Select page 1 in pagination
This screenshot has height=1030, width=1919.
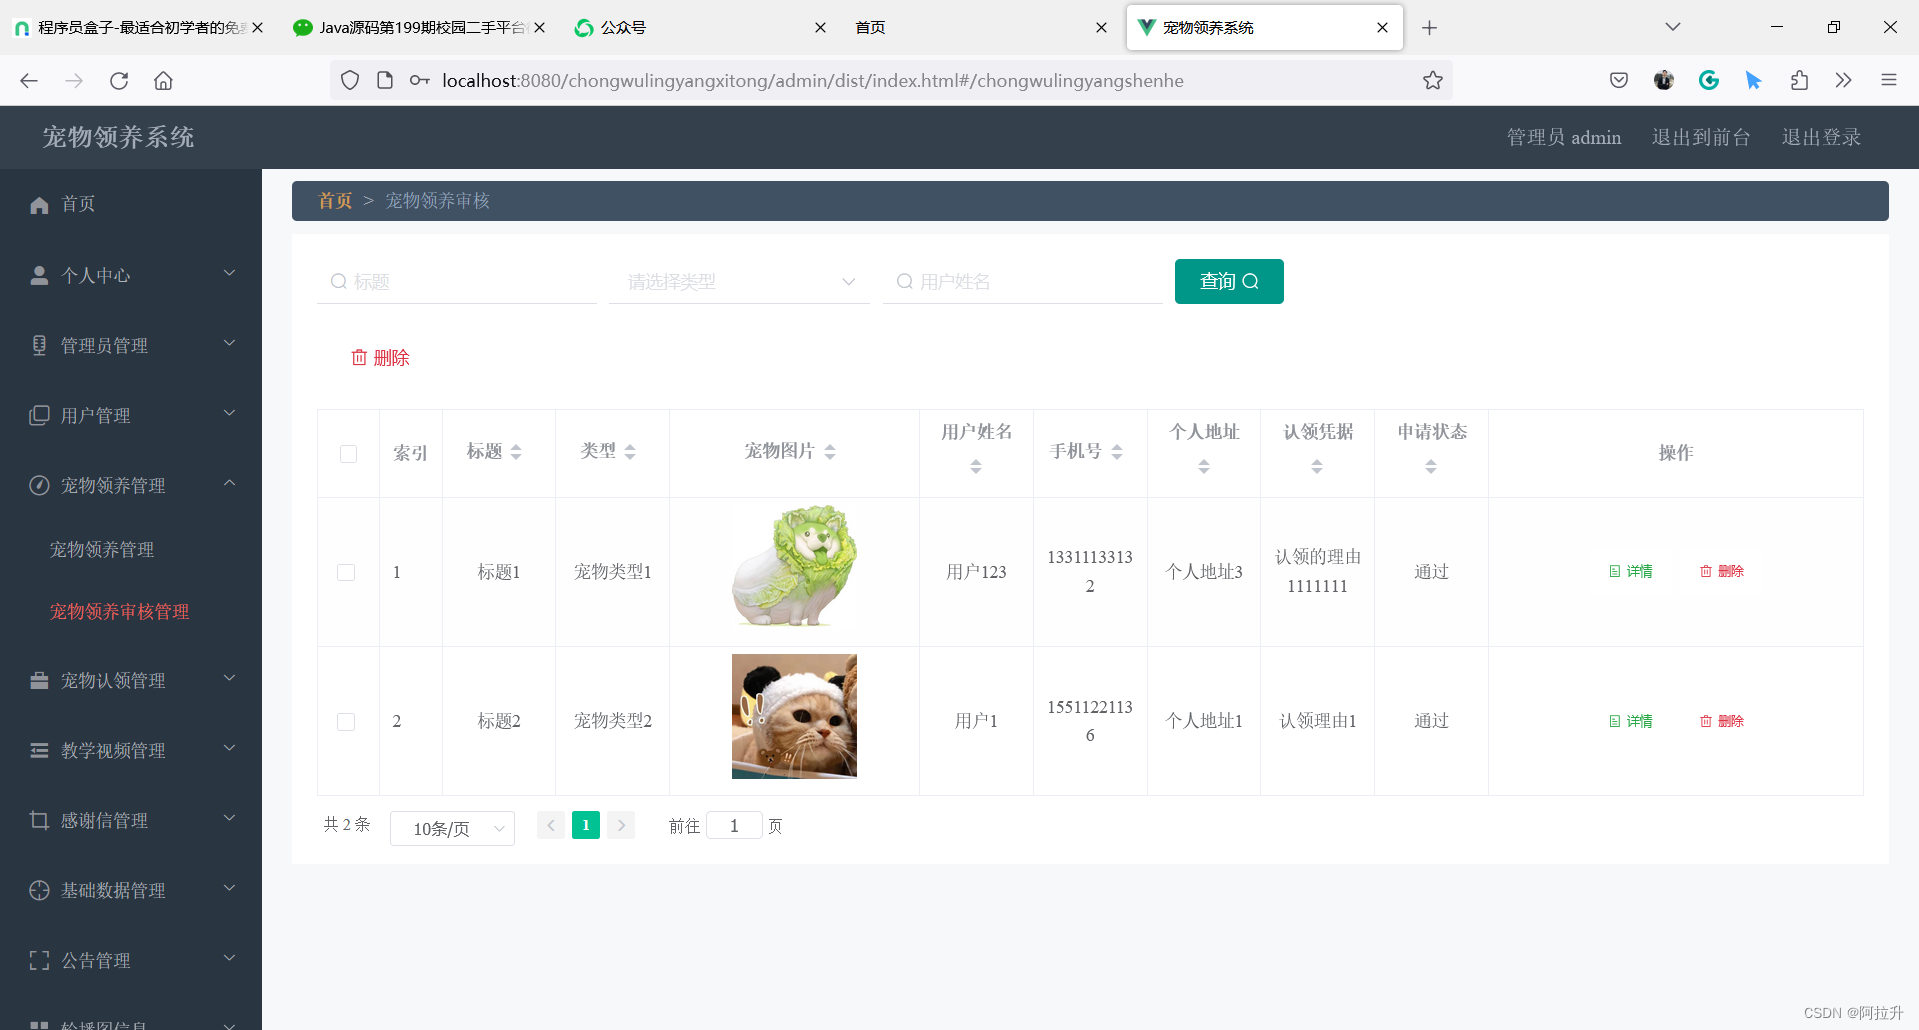click(x=586, y=825)
